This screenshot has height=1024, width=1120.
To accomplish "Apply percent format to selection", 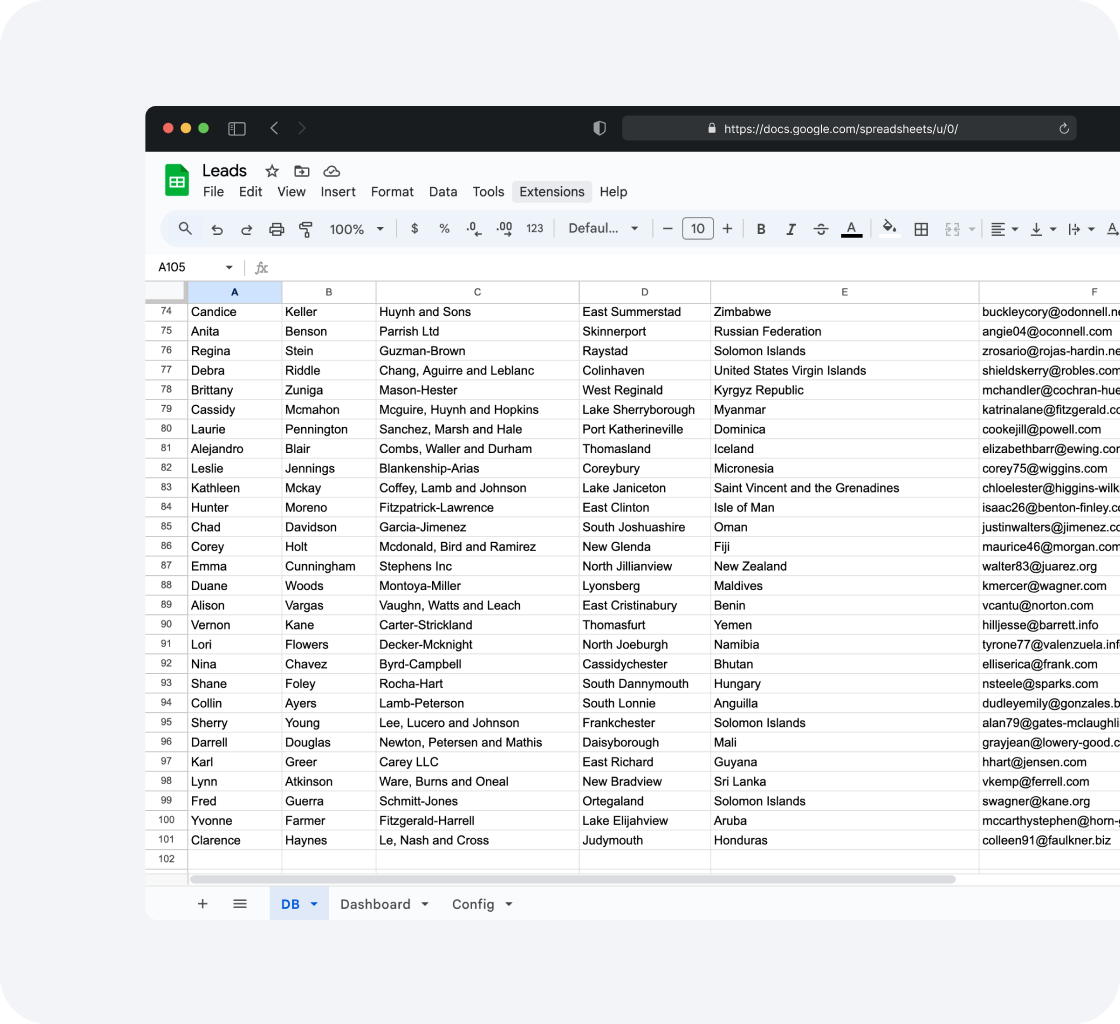I will point(444,228).
